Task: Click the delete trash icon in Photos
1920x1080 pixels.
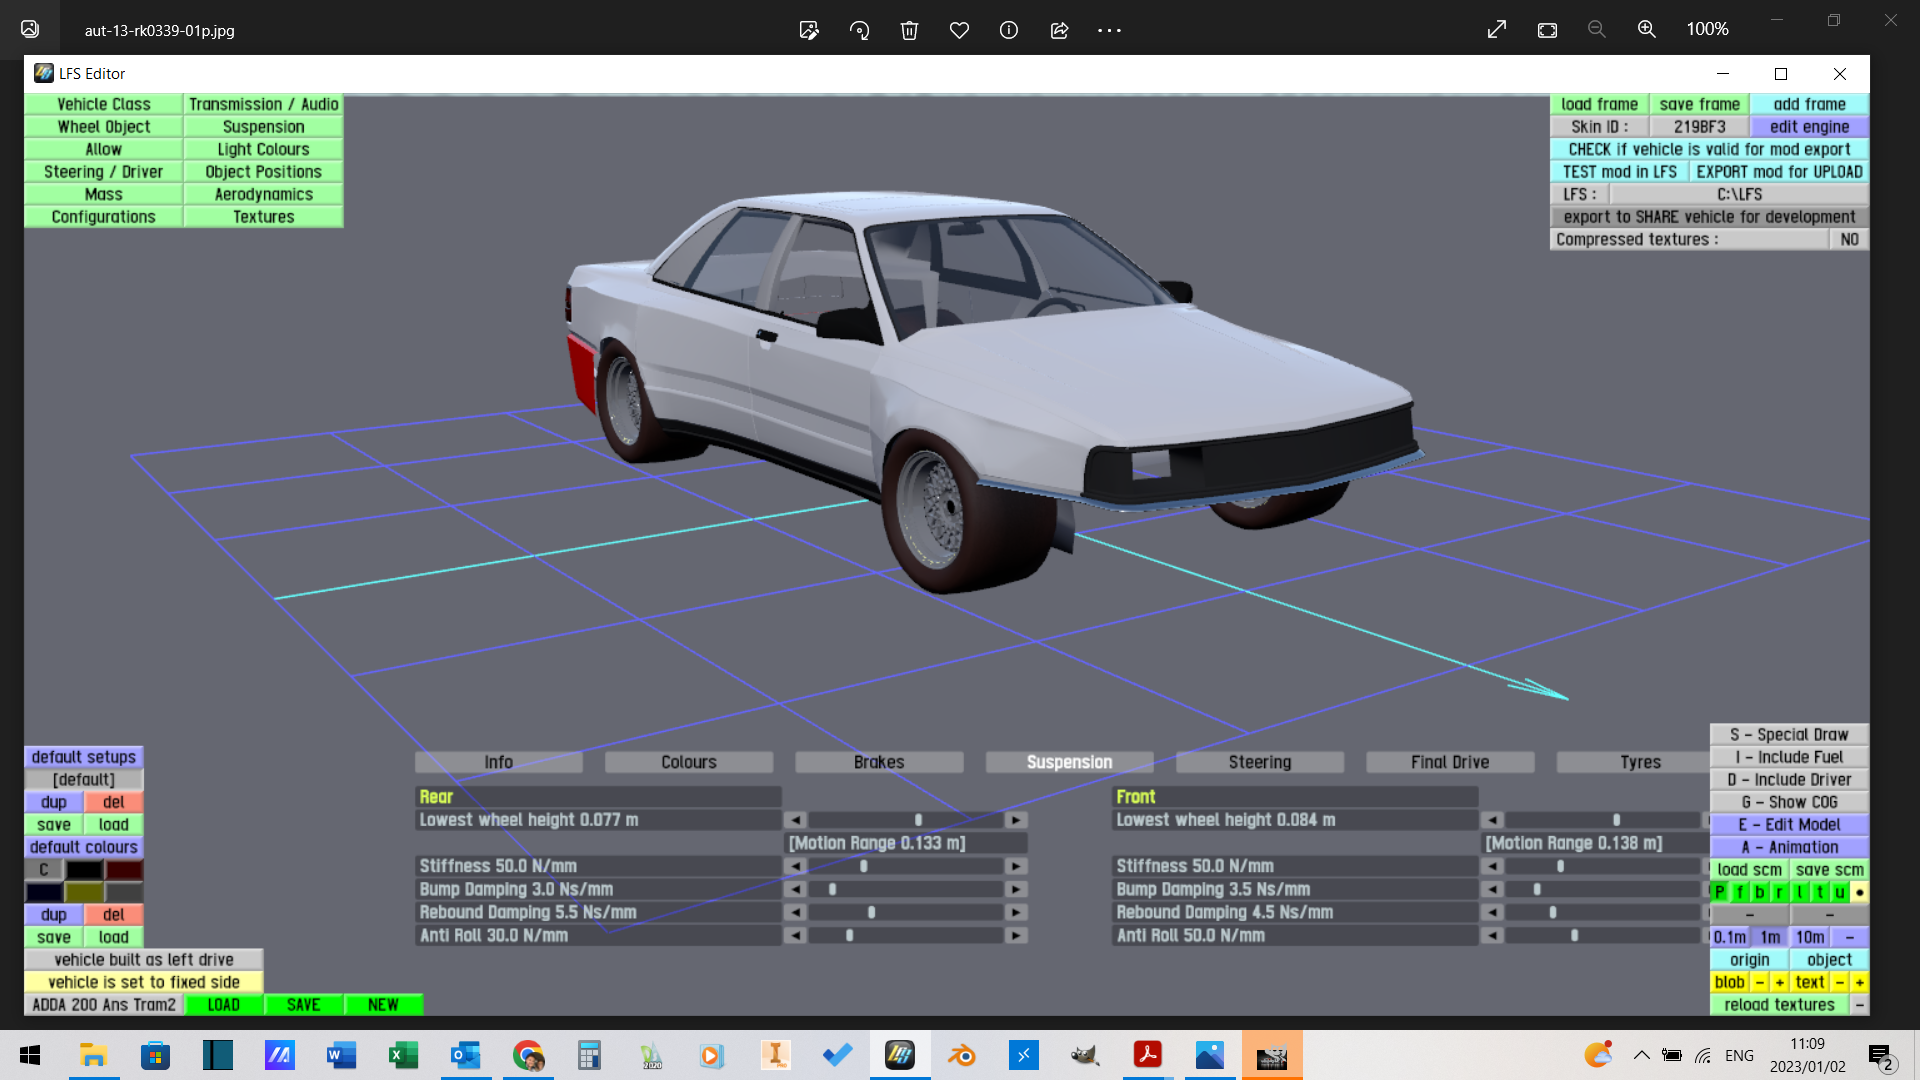Action: point(909,30)
